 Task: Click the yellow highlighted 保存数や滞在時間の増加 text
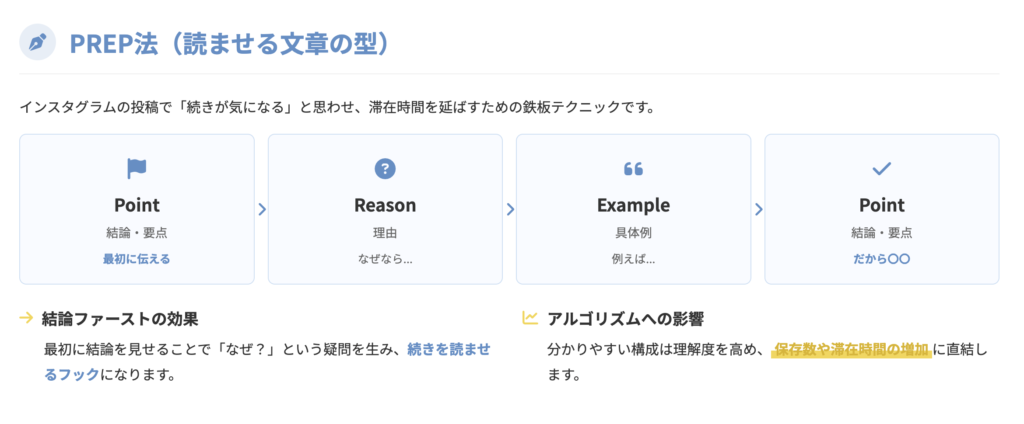click(x=851, y=350)
